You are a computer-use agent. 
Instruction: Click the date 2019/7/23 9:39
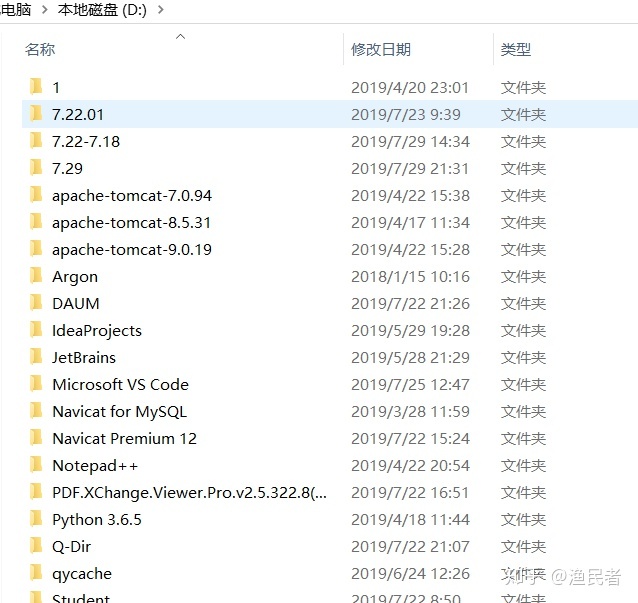point(406,114)
